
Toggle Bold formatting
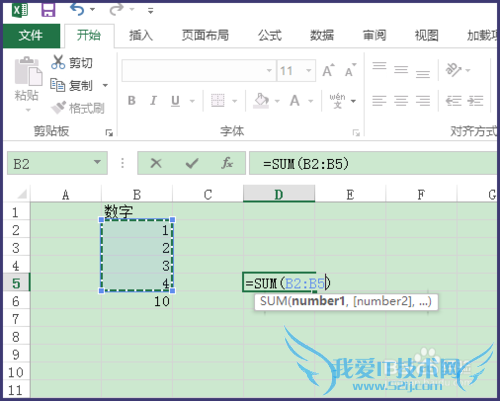(x=132, y=100)
